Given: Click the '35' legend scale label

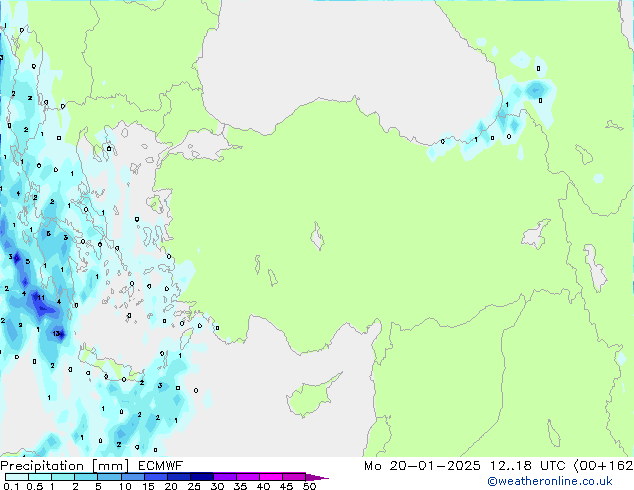Looking at the screenshot, I should (x=240, y=486).
